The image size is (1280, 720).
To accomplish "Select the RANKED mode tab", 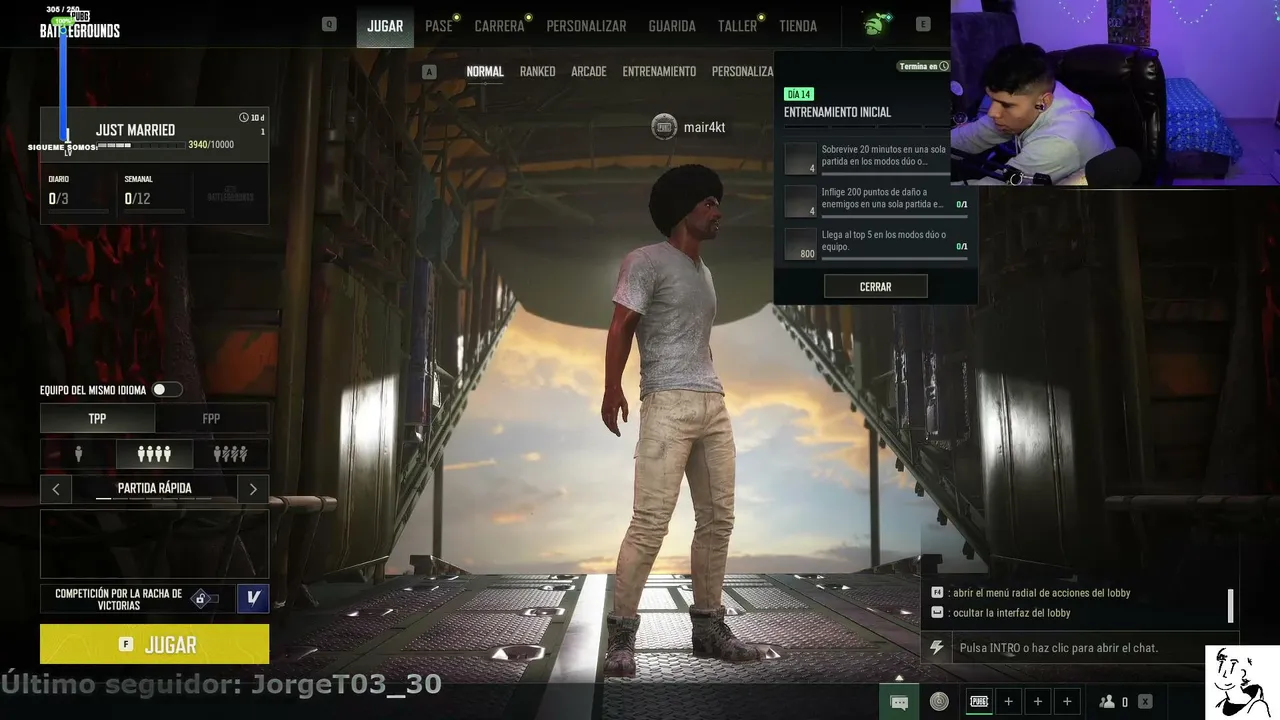I will tap(537, 72).
